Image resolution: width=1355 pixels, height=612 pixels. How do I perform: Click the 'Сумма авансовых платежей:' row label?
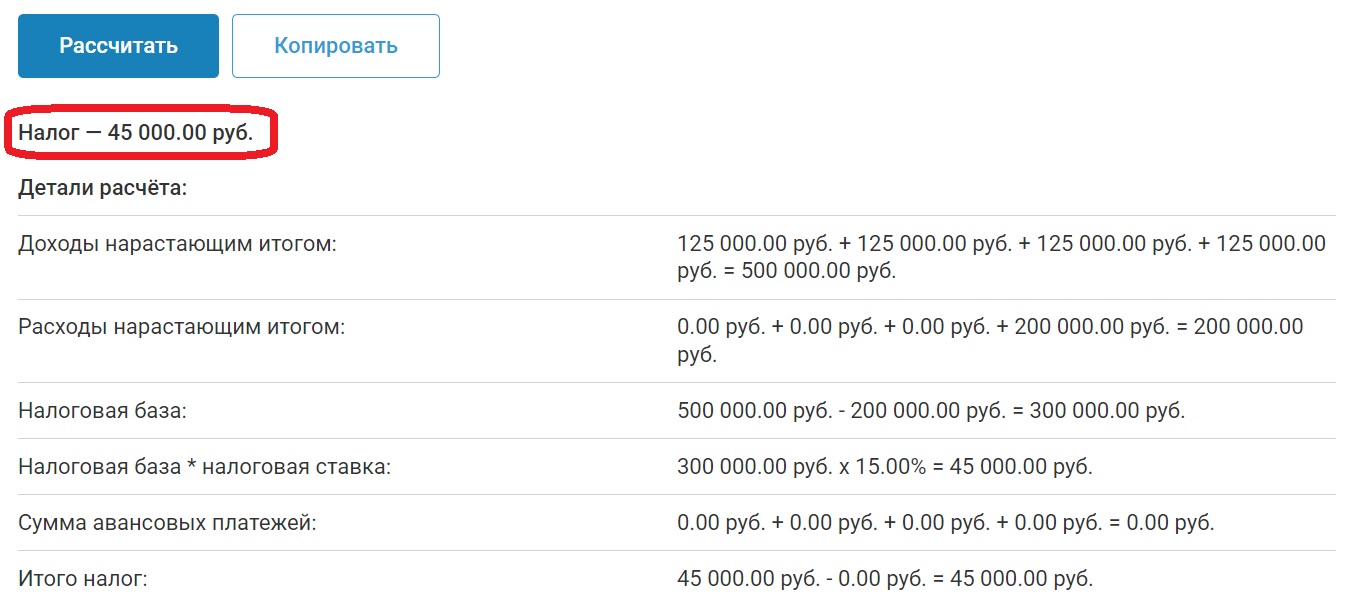[167, 522]
